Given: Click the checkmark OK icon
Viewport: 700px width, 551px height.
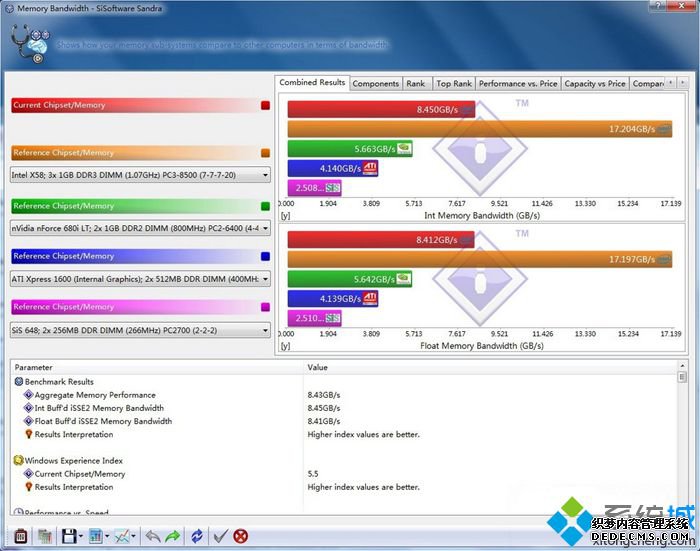Looking at the screenshot, I should pos(221,536).
